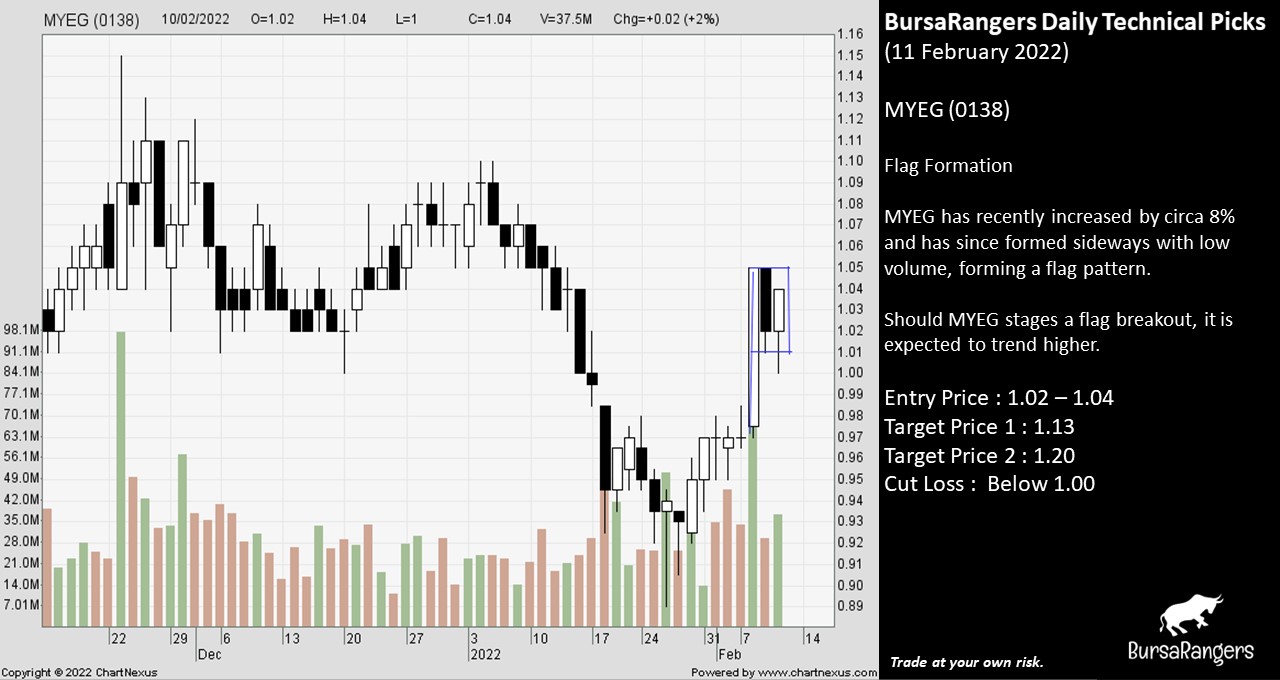
Task: Select MYEG (0138) in the right panel
Action: point(947,110)
